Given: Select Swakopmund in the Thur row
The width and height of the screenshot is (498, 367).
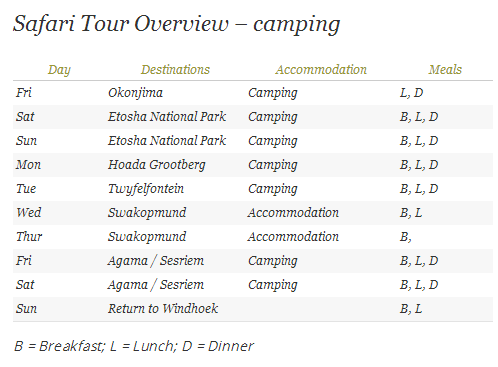Looking at the screenshot, I should [x=147, y=237].
